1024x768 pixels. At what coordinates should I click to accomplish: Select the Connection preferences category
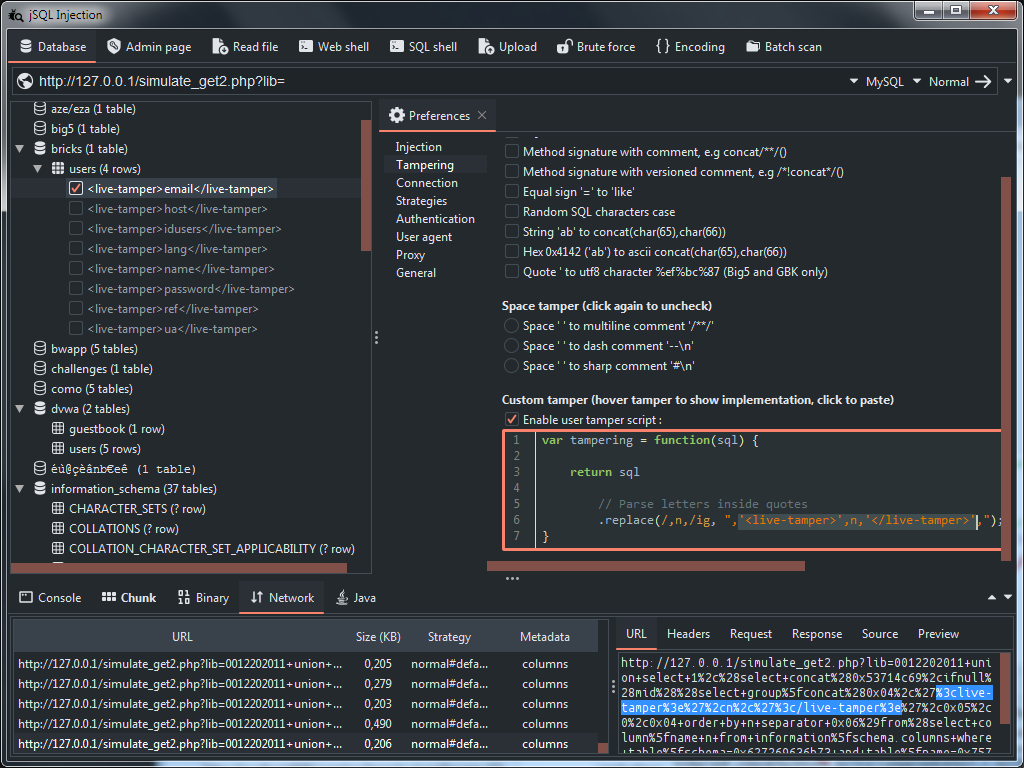tap(427, 183)
